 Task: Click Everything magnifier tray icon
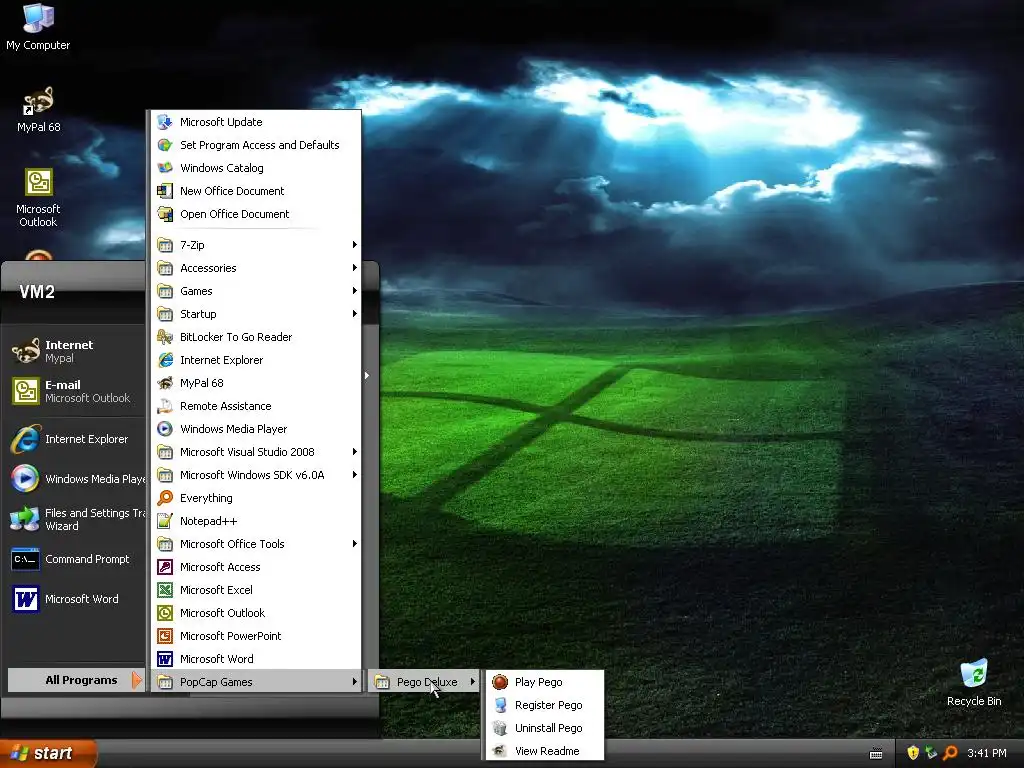950,753
